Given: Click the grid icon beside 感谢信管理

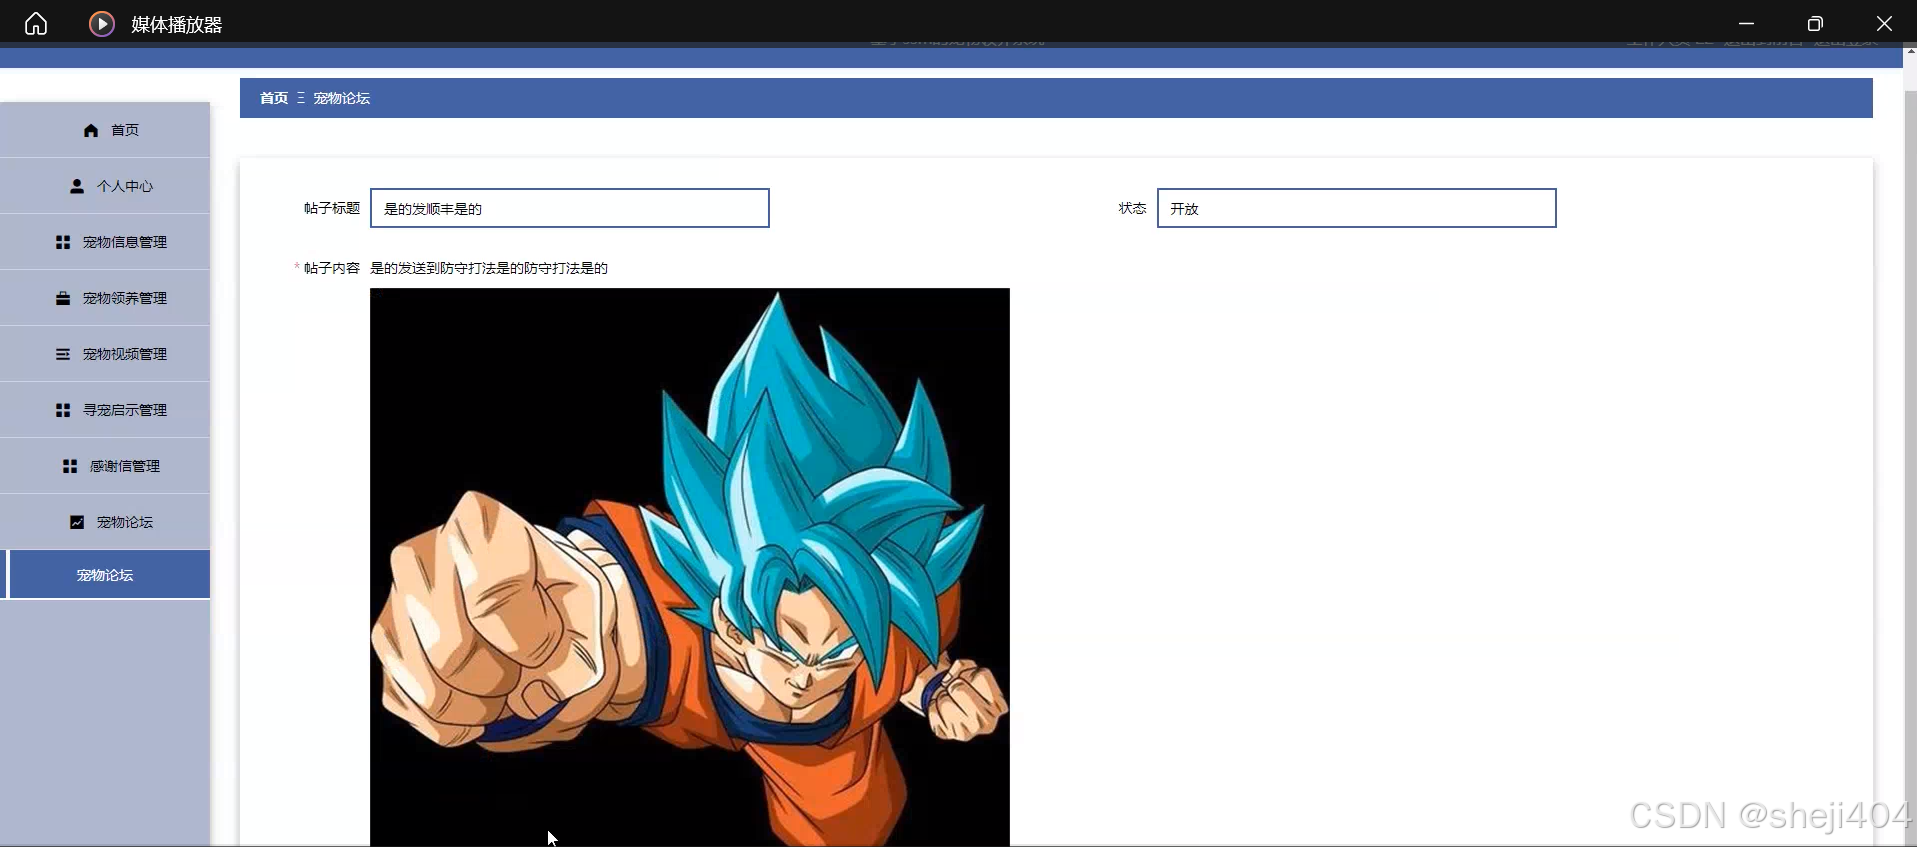Looking at the screenshot, I should pyautogui.click(x=70, y=466).
